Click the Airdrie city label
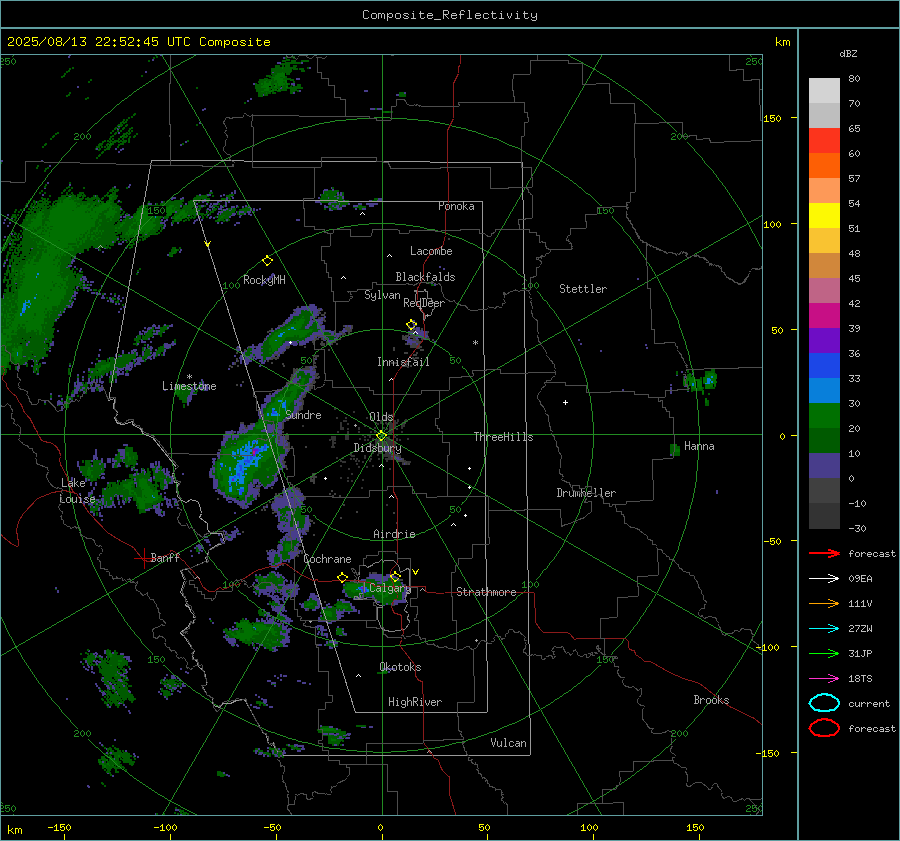The width and height of the screenshot is (900, 841). (x=394, y=534)
